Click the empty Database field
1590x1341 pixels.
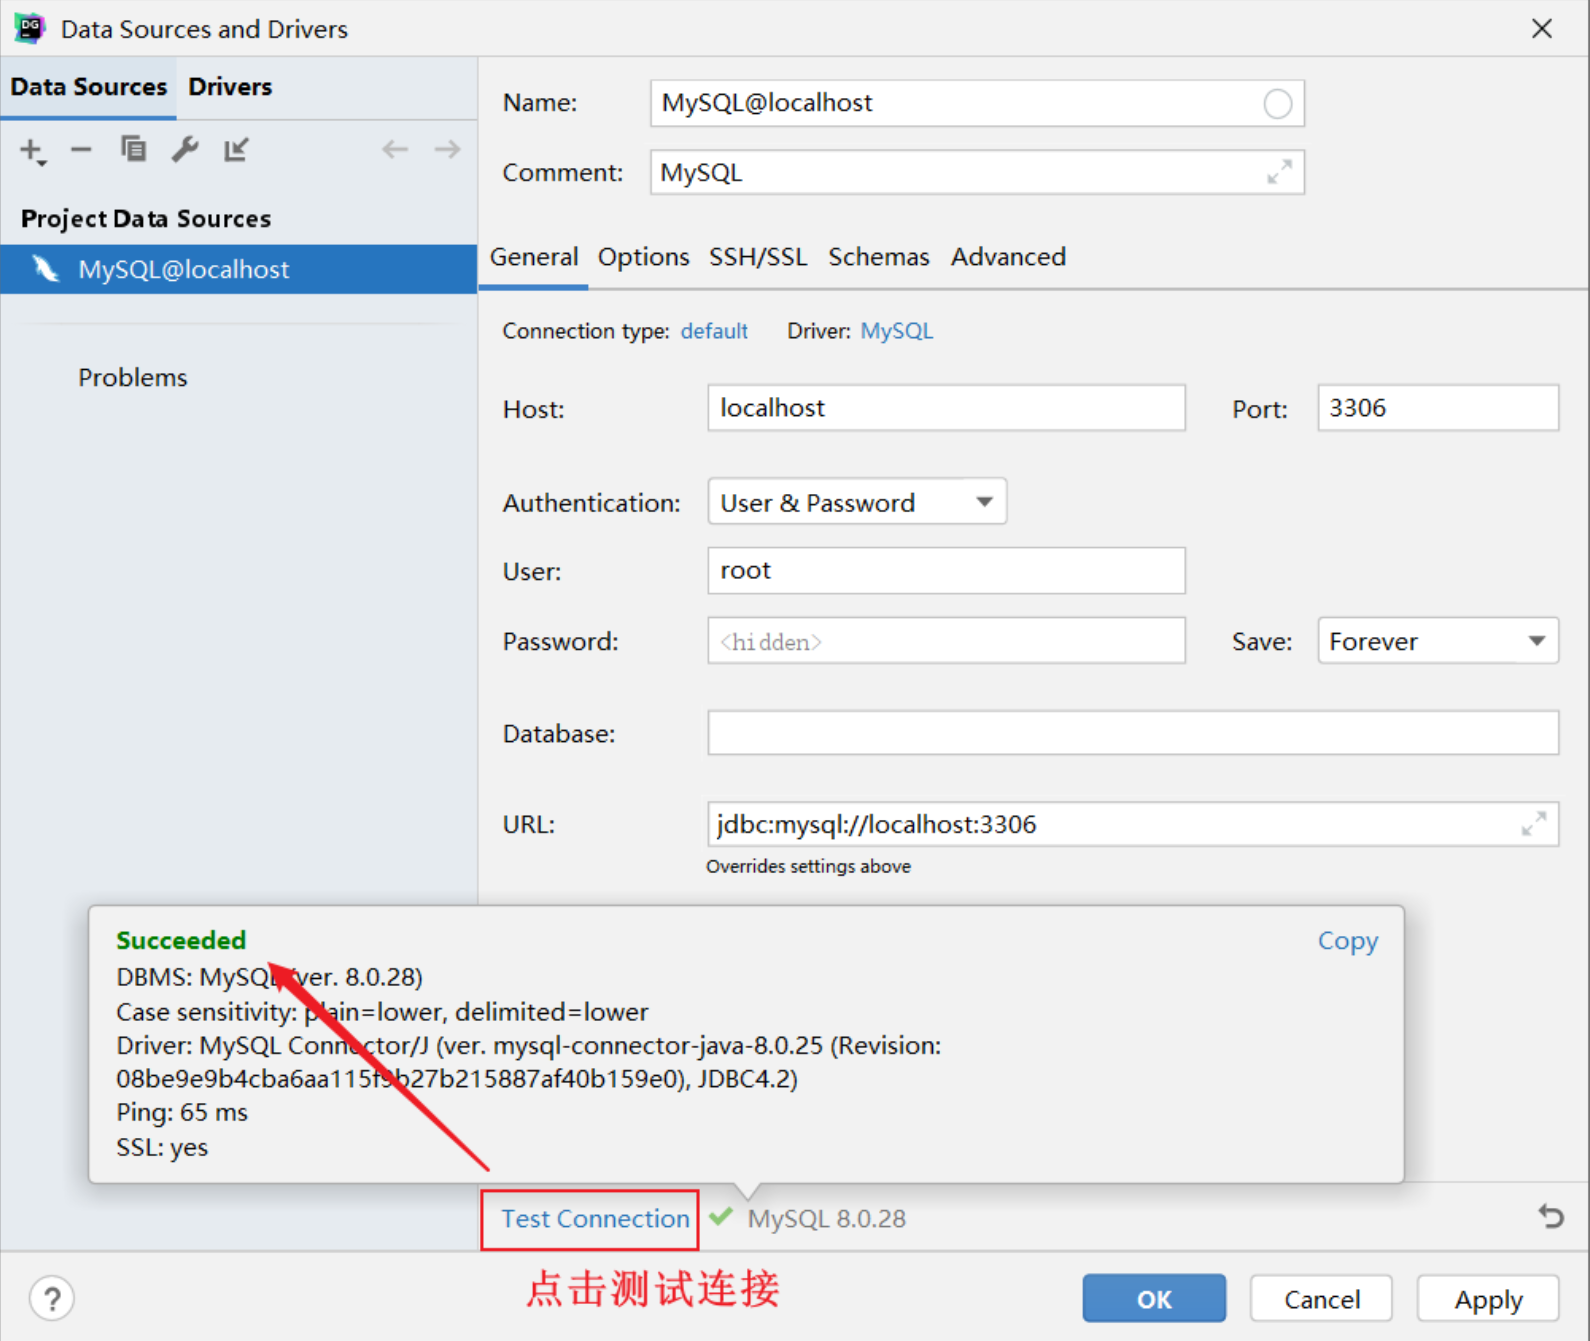[1133, 733]
